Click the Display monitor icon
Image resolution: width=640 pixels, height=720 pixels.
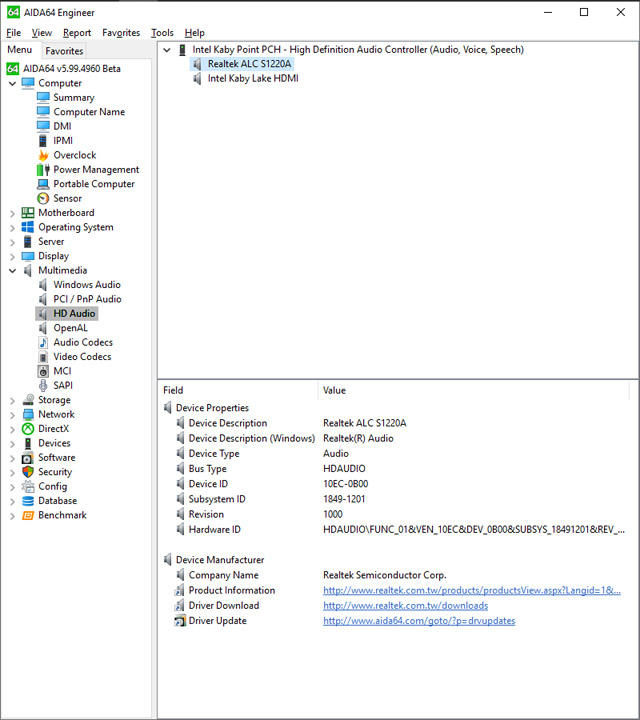click(28, 256)
